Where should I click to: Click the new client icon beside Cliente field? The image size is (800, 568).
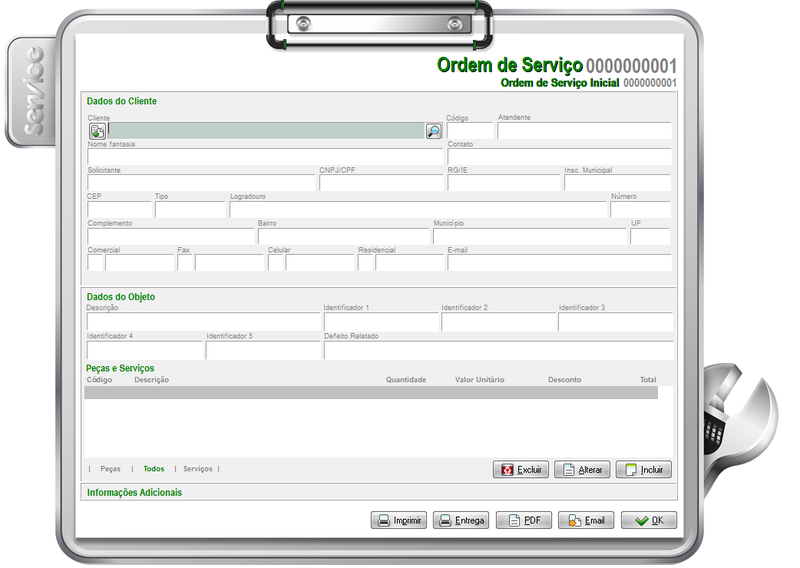(97, 131)
